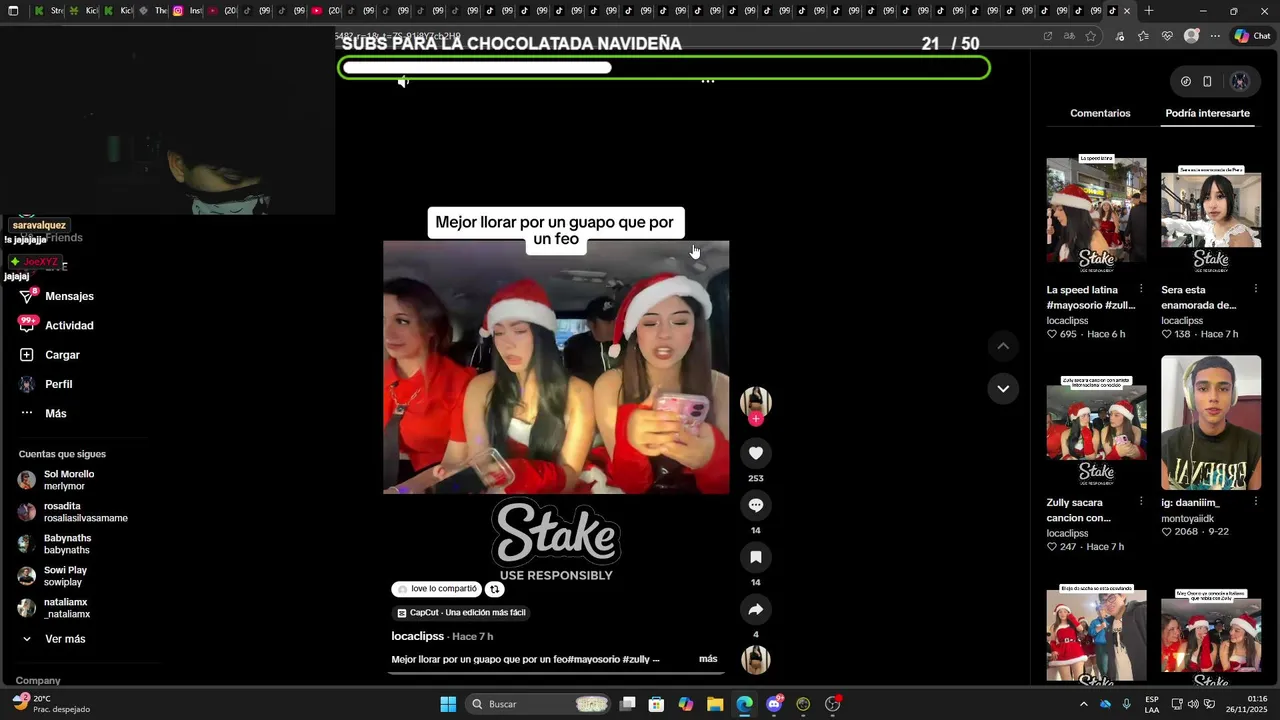The width and height of the screenshot is (1280, 720).
Task: Open Mensajes in the sidebar
Action: coord(57,296)
